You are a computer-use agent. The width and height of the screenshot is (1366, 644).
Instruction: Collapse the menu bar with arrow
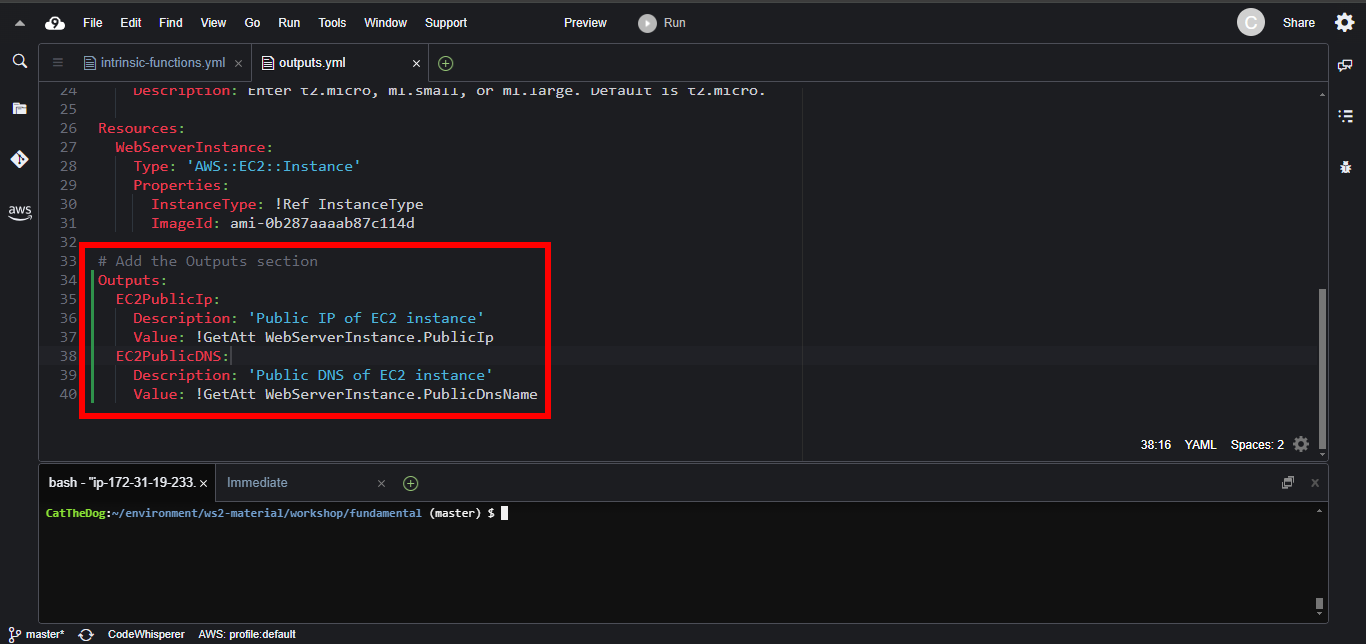click(19, 23)
